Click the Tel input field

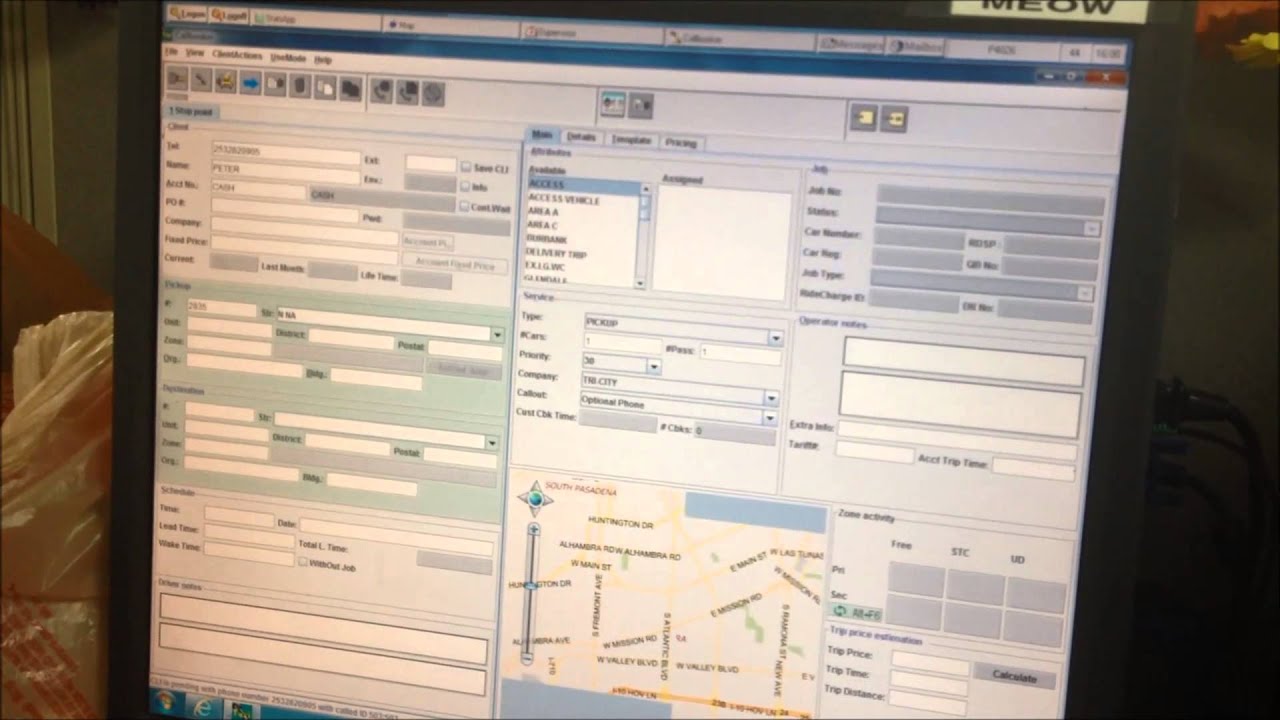[x=285, y=154]
